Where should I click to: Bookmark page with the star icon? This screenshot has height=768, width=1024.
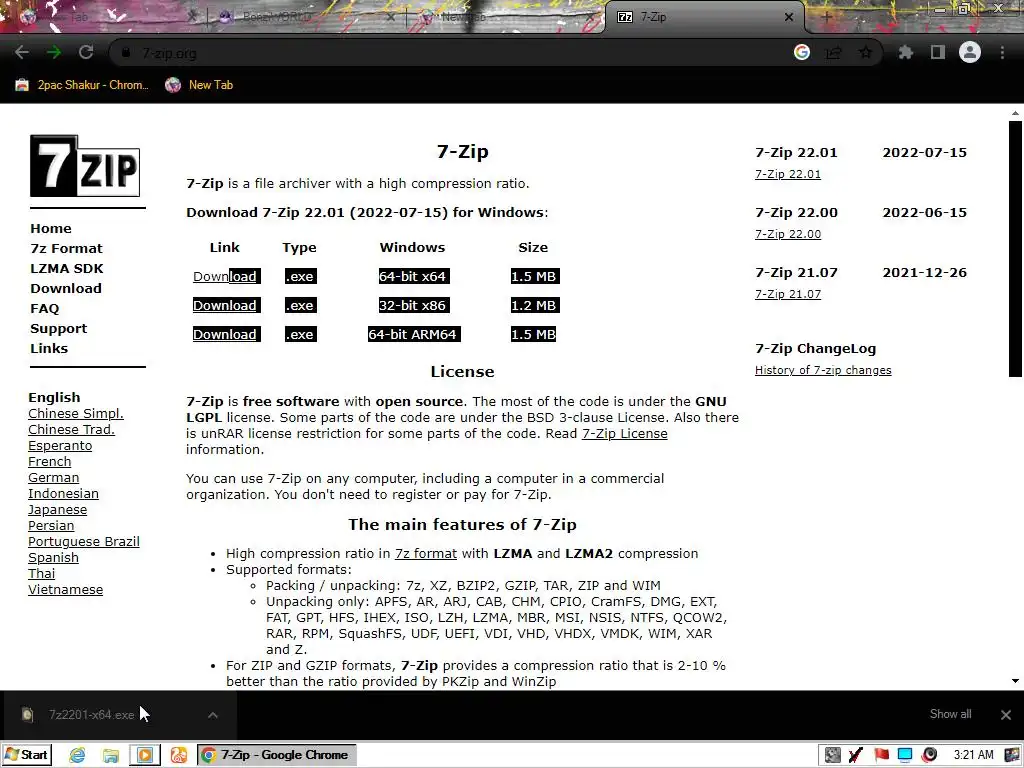865,52
